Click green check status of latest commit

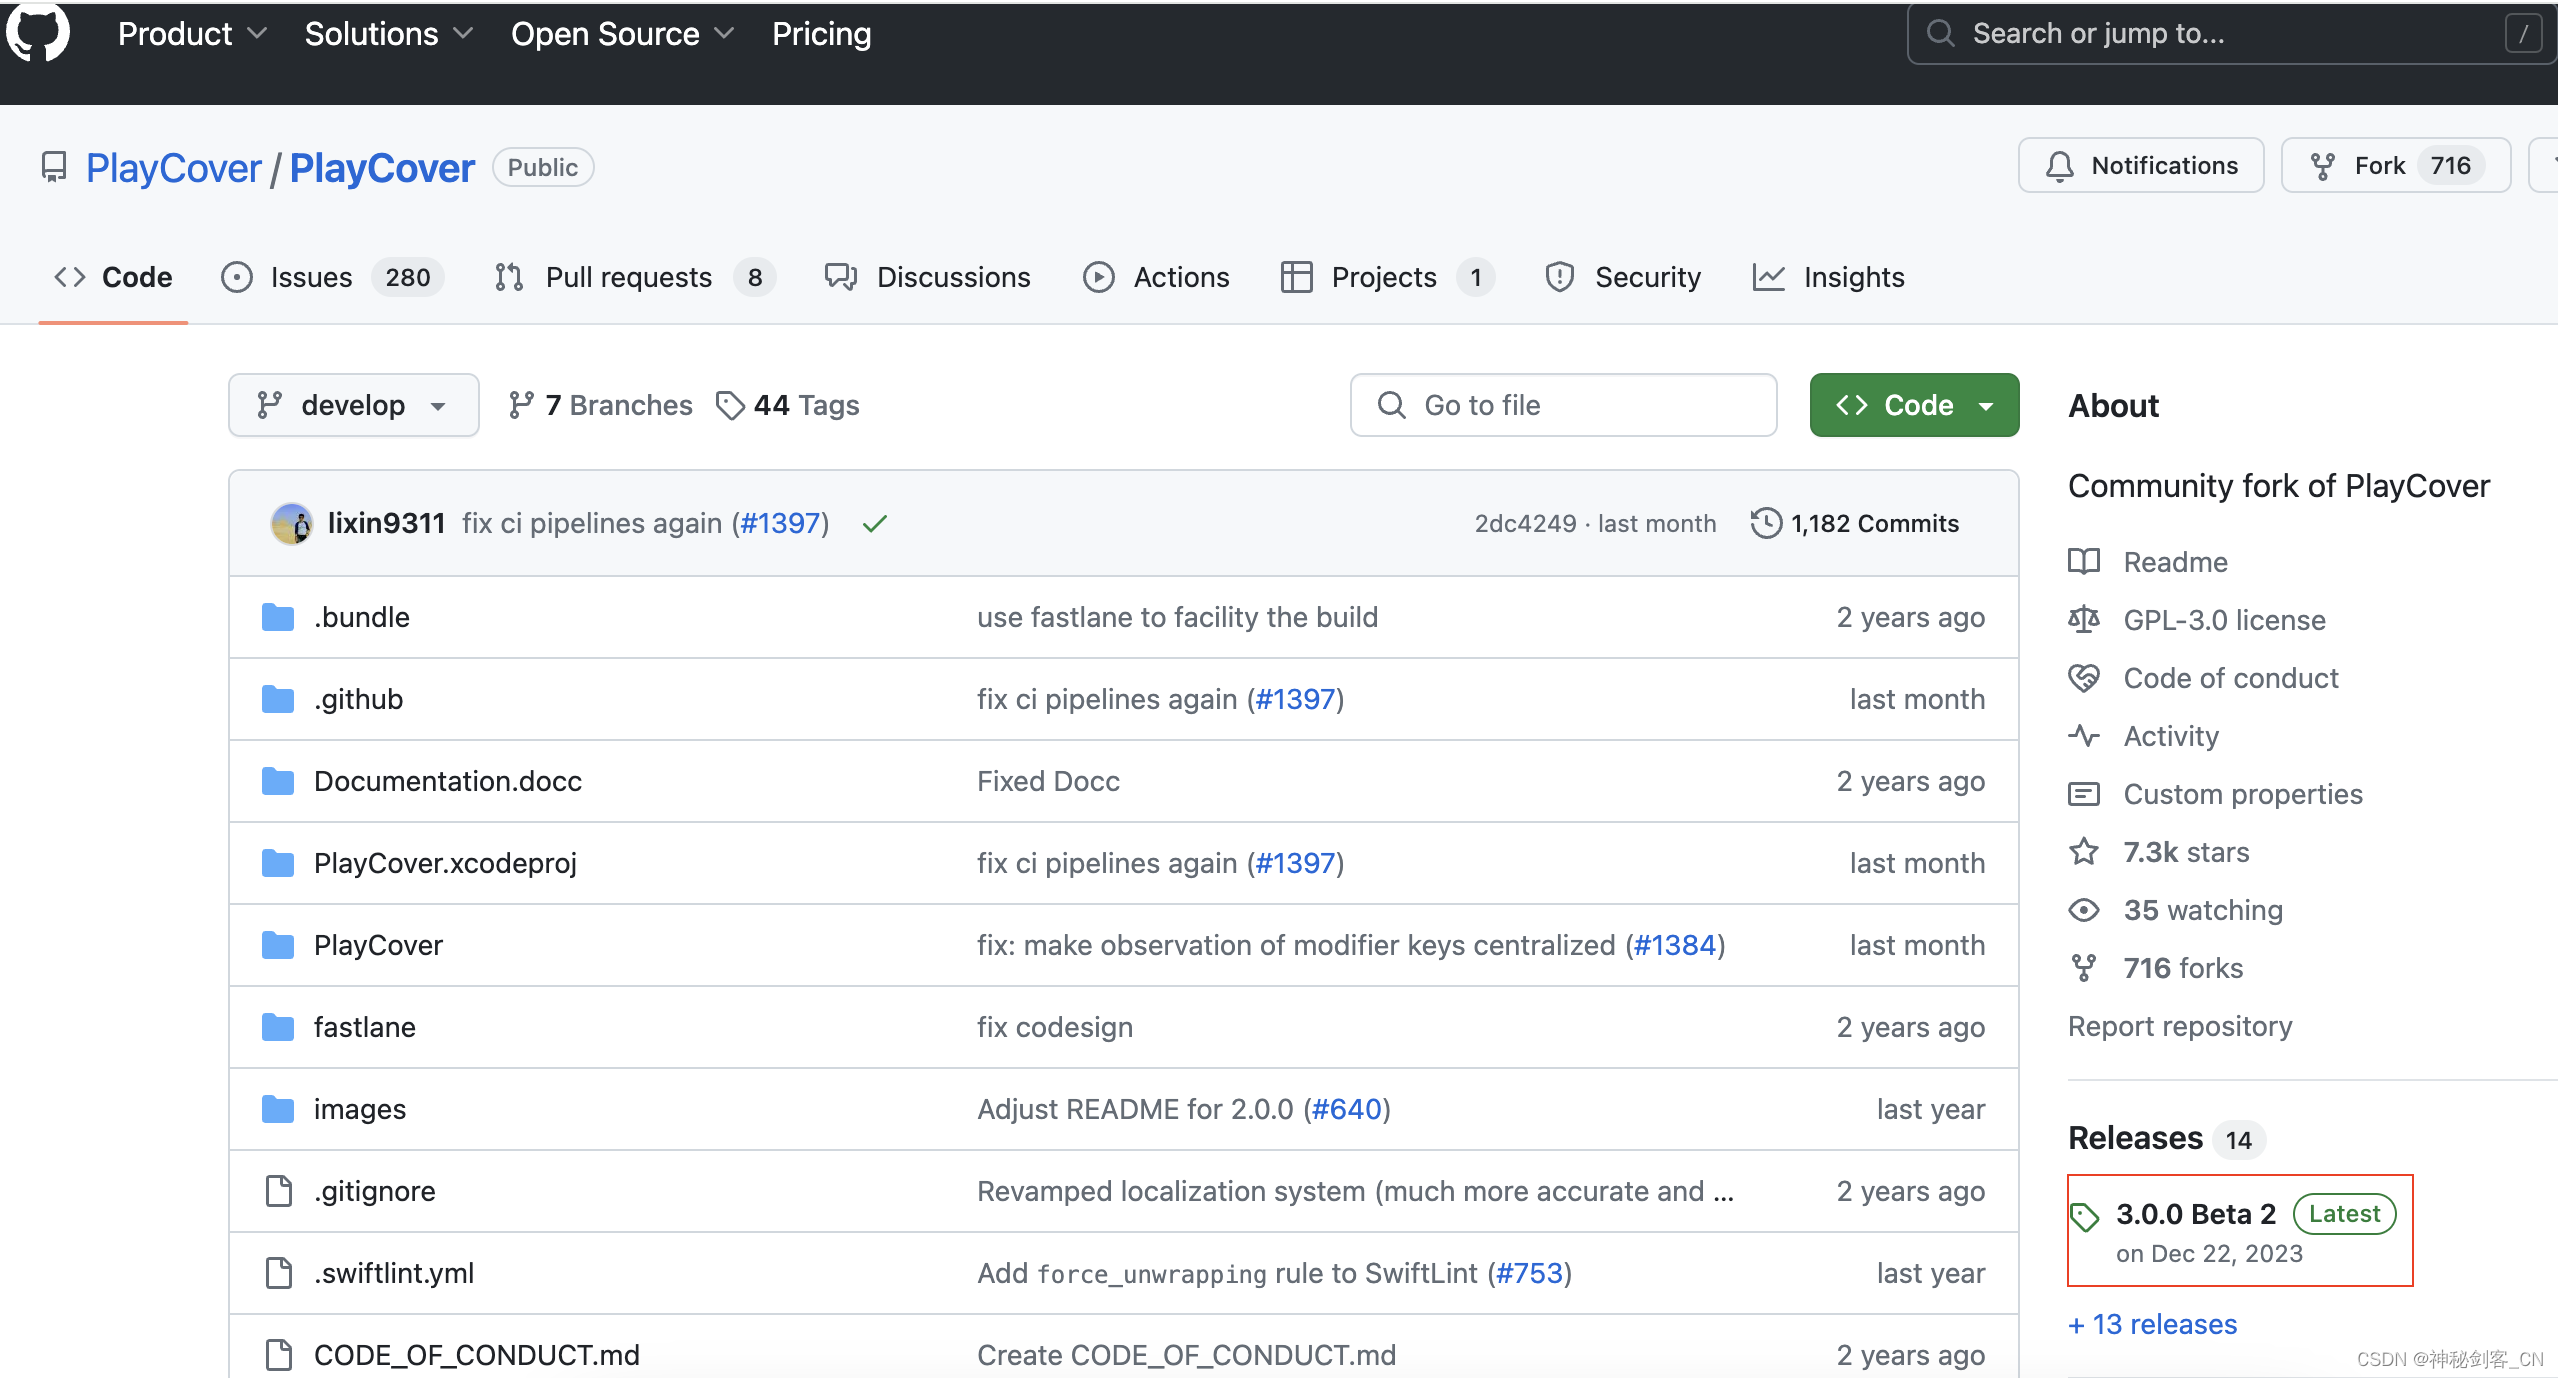[875, 523]
